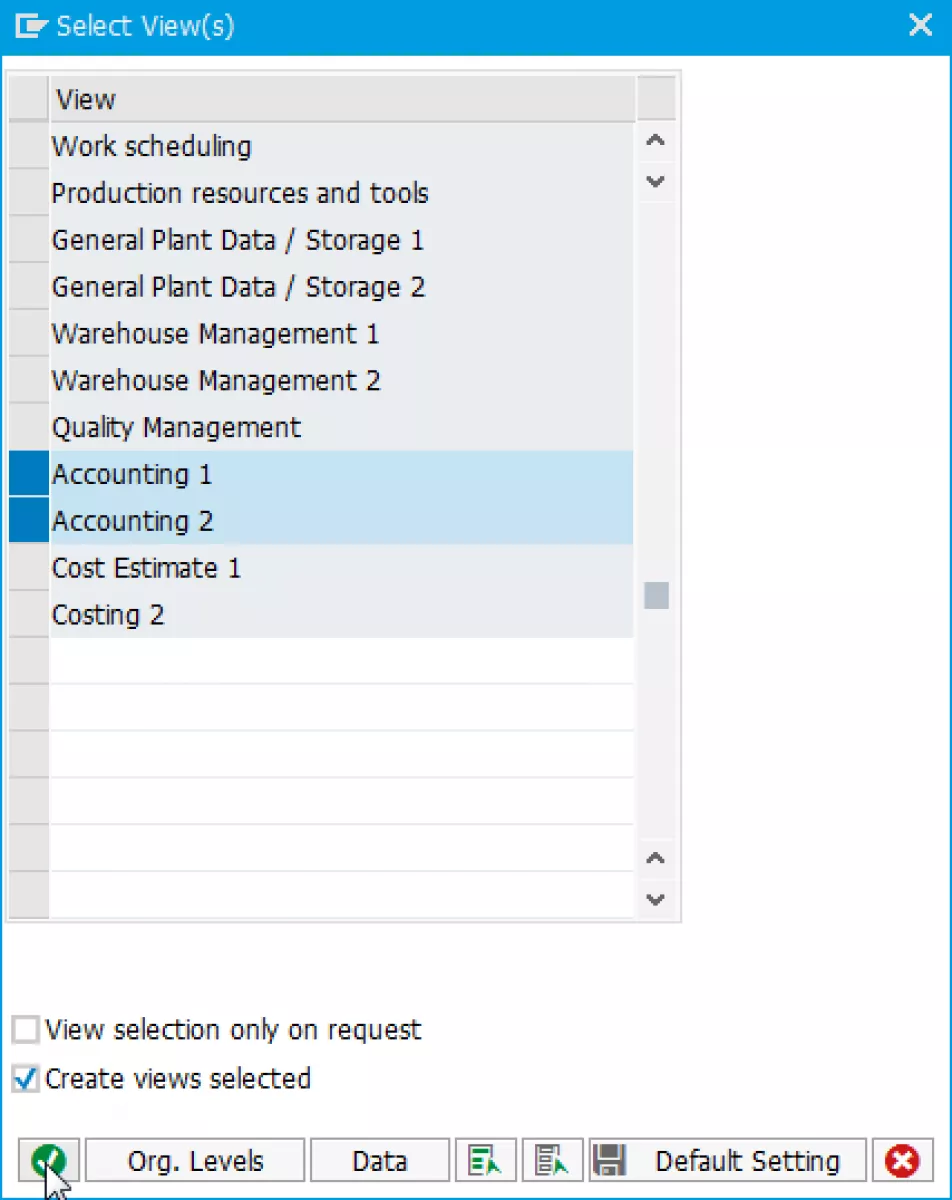This screenshot has width=952, height=1200.
Task: Open Org. Levels
Action: point(195,1161)
